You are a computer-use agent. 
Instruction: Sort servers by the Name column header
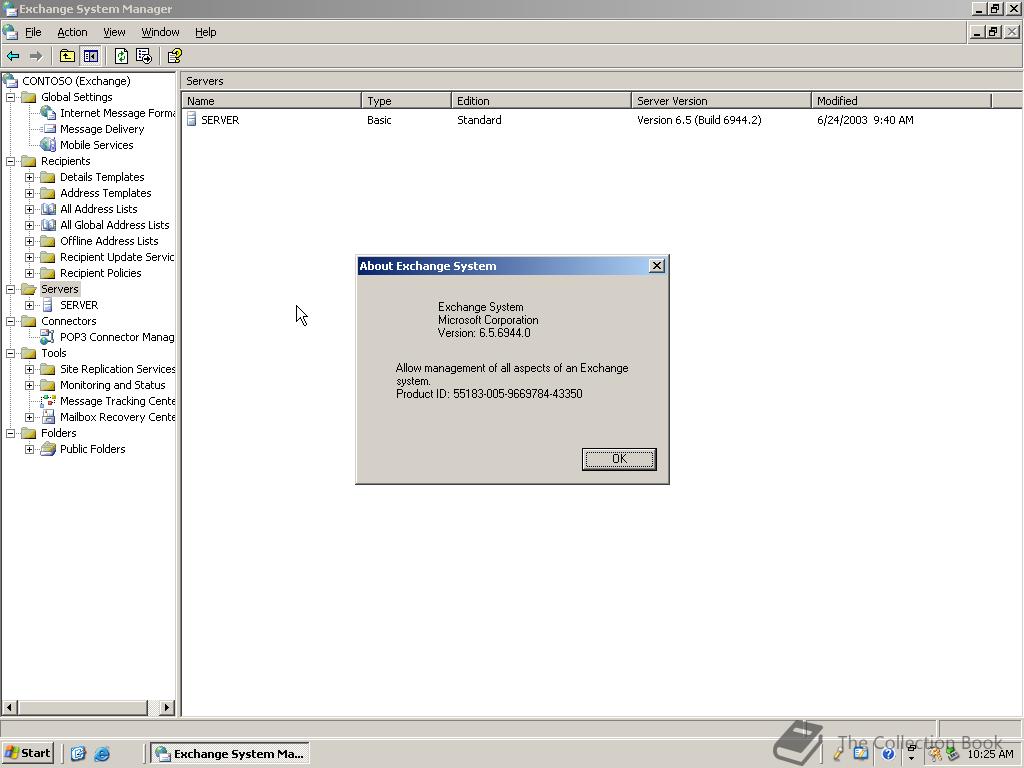coord(271,101)
